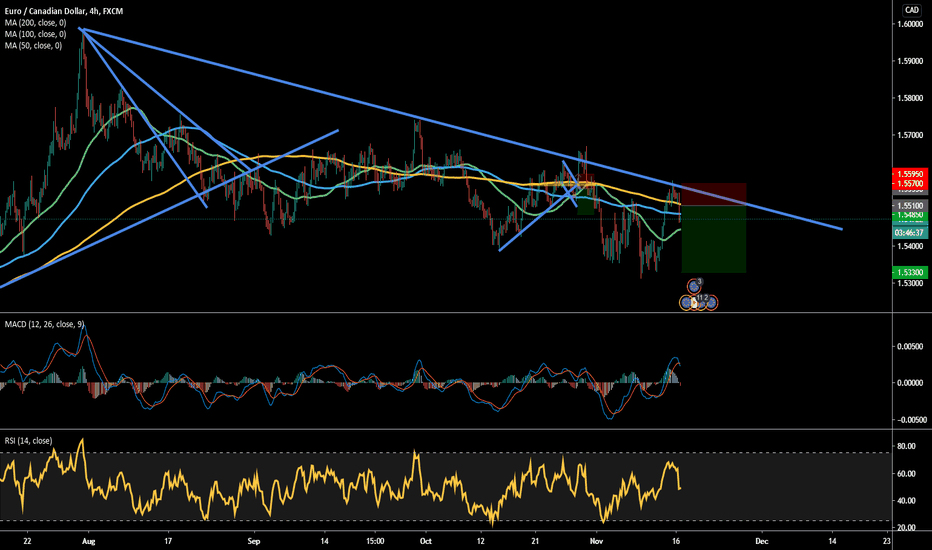The height and width of the screenshot is (550, 932).
Task: Click the Nov label on time axis
Action: [597, 541]
